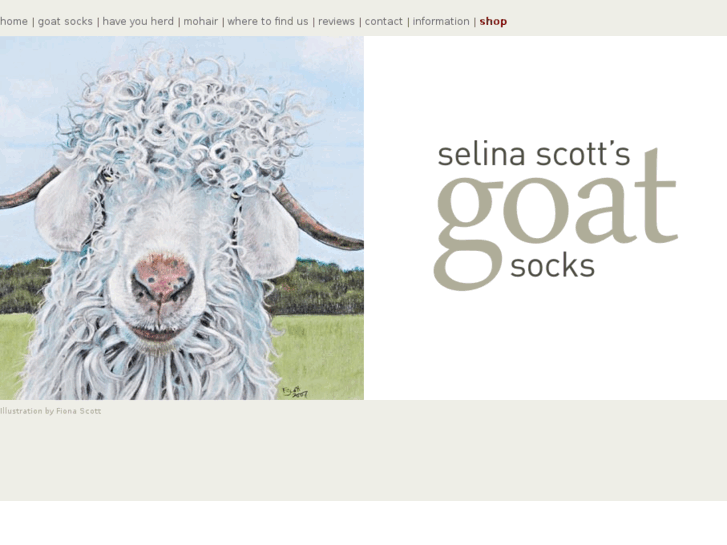Click the goat's horn on the right

click(320, 220)
